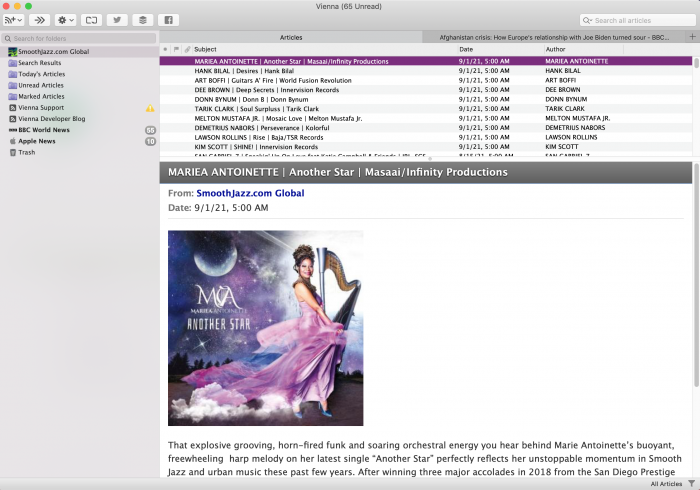Viewport: 700px width, 490px height.
Task: Share article via Twitter icon
Action: (117, 20)
